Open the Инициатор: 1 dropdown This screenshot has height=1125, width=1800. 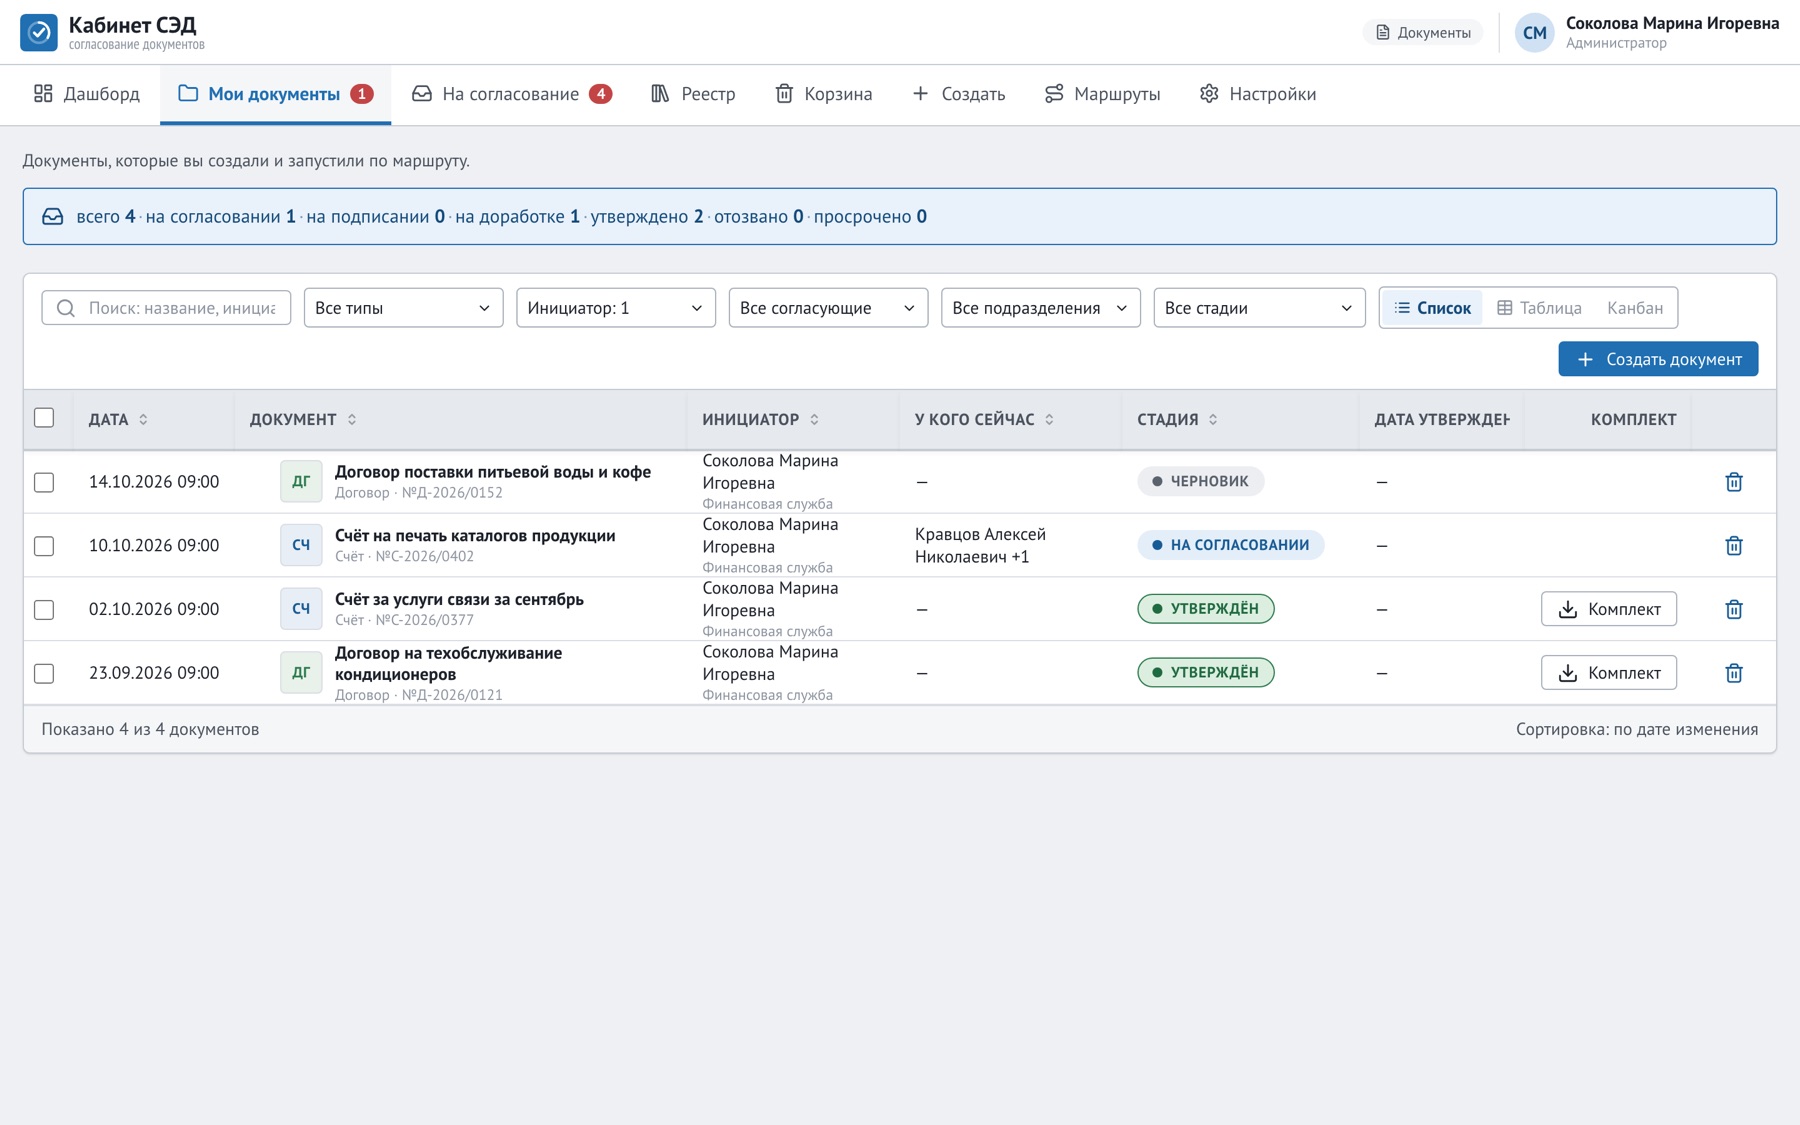[616, 308]
